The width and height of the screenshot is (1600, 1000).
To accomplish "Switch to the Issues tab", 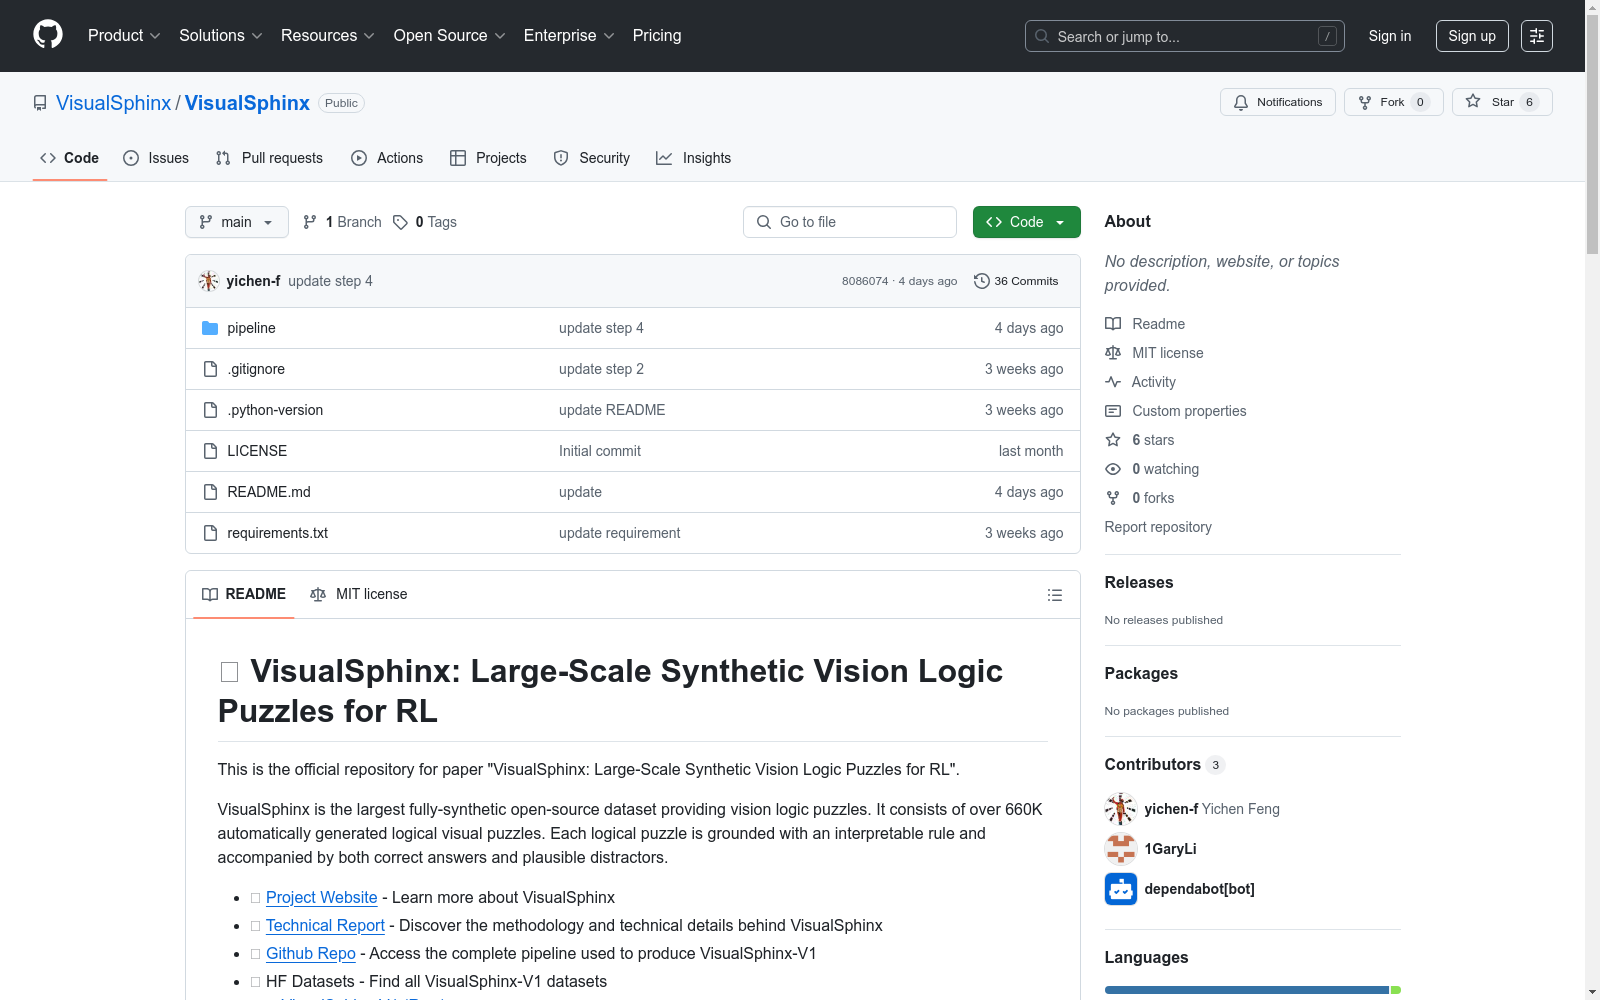I will (156, 158).
